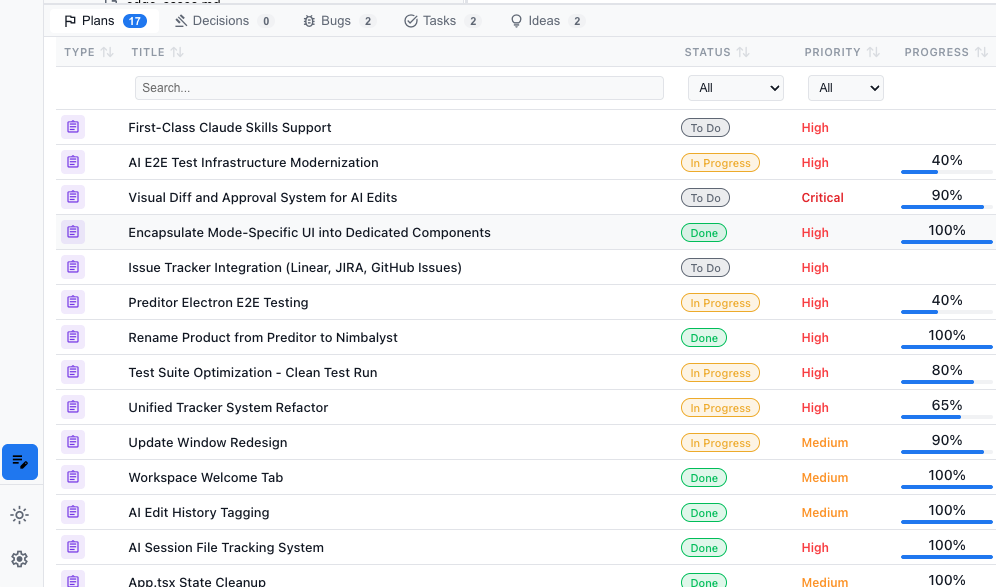Click the edit-list icon in left sidebar
This screenshot has height=587, width=996.
tap(20, 462)
